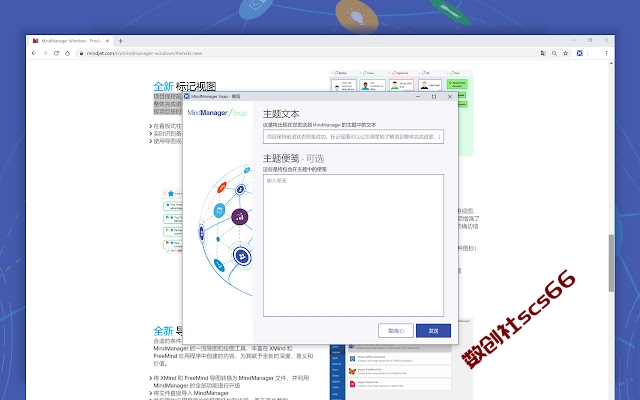Bookmark this page with the star

tap(566, 53)
